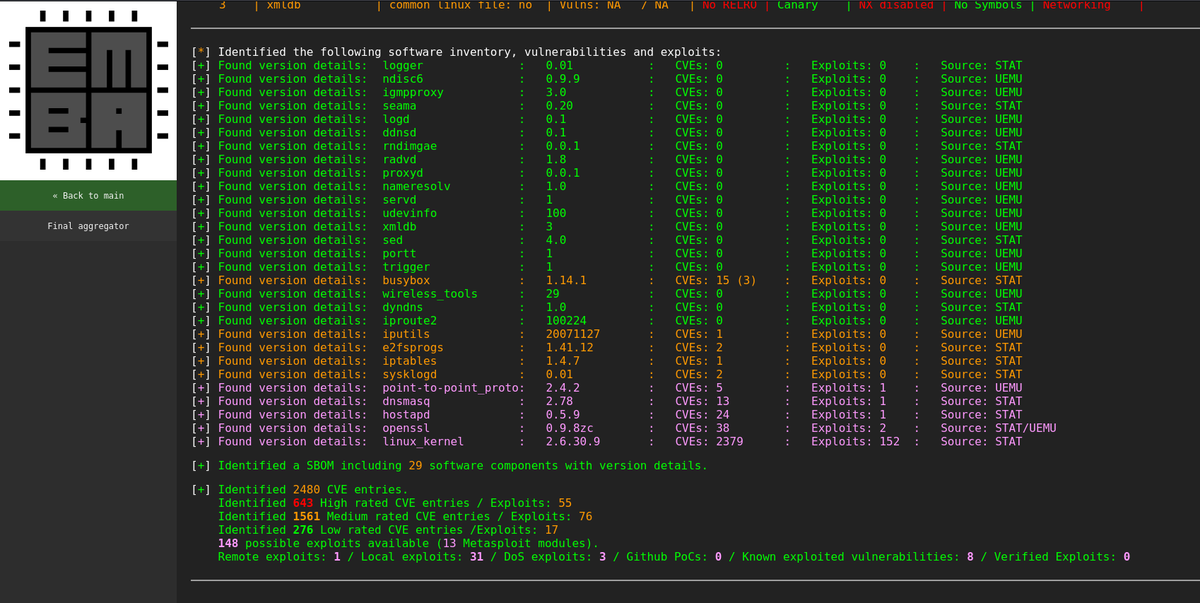1200x603 pixels.
Task: Click the 'busybox' component entry
Action: pos(407,280)
